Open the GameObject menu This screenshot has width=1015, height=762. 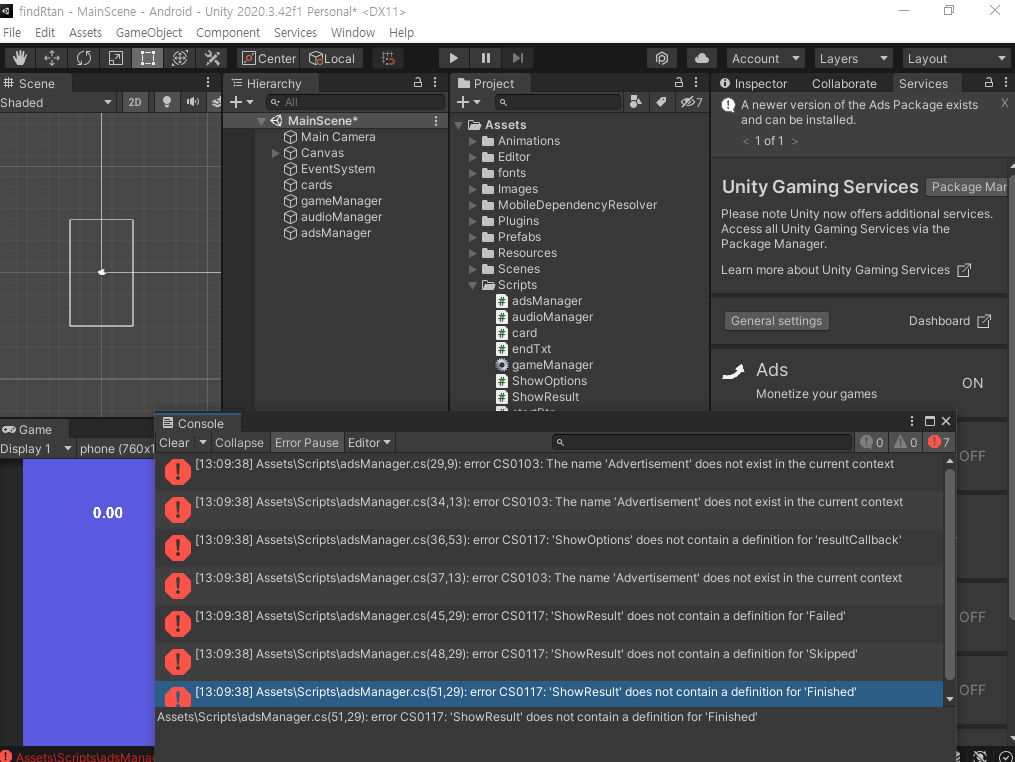[149, 32]
